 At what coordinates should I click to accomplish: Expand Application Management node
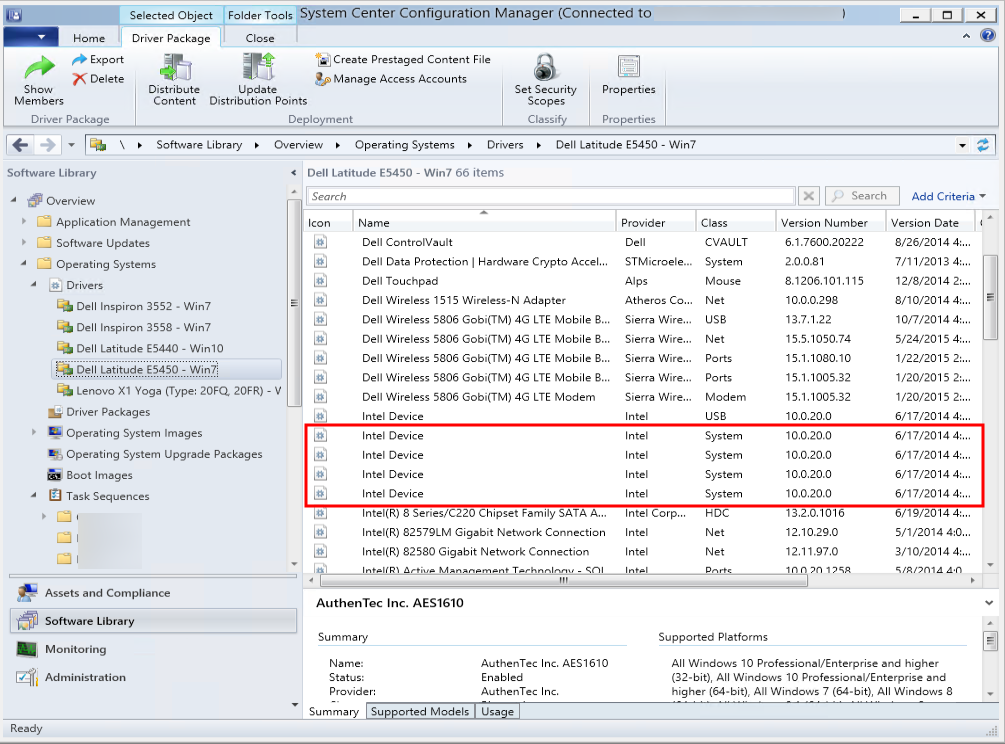24,222
